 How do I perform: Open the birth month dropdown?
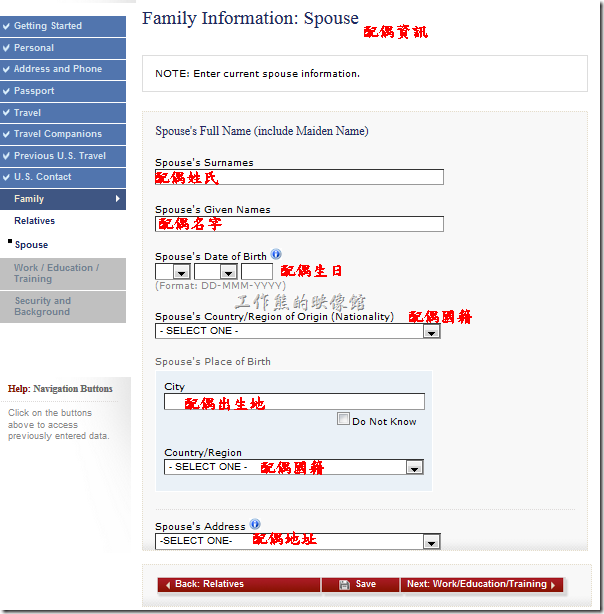pos(216,271)
